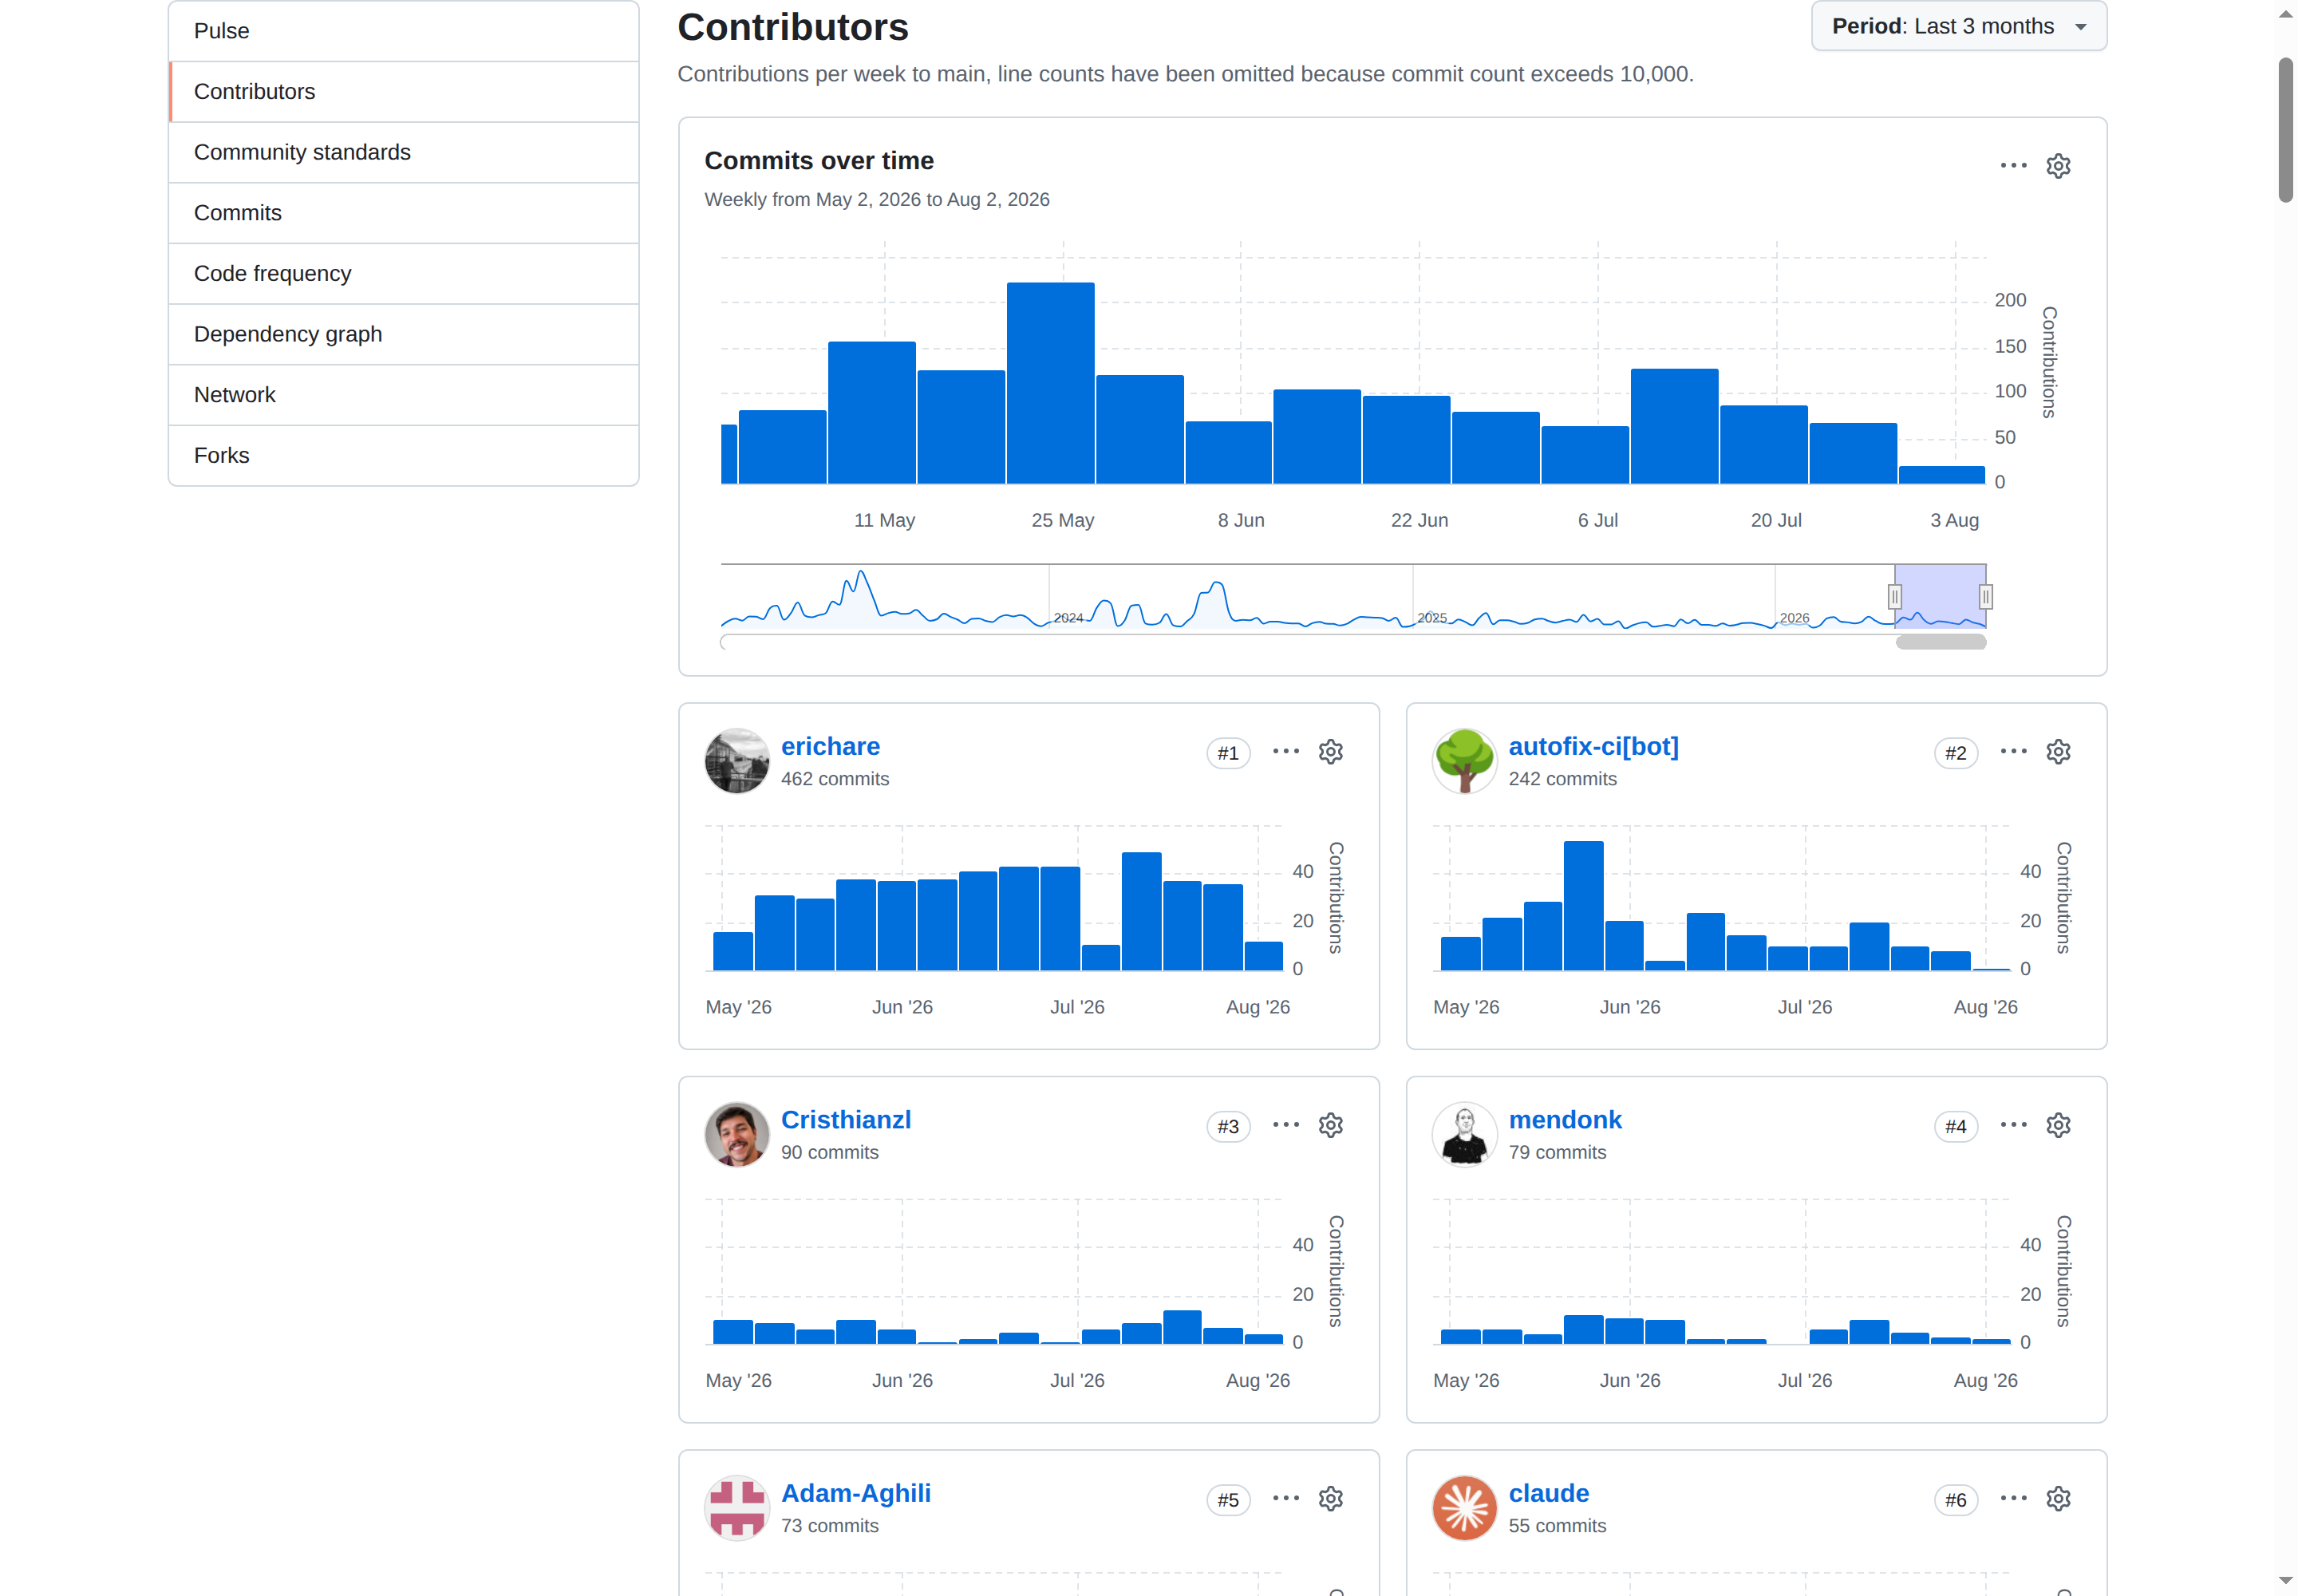
Task: Open settings gear on autofix-ci[bot] card
Action: pos(2058,752)
